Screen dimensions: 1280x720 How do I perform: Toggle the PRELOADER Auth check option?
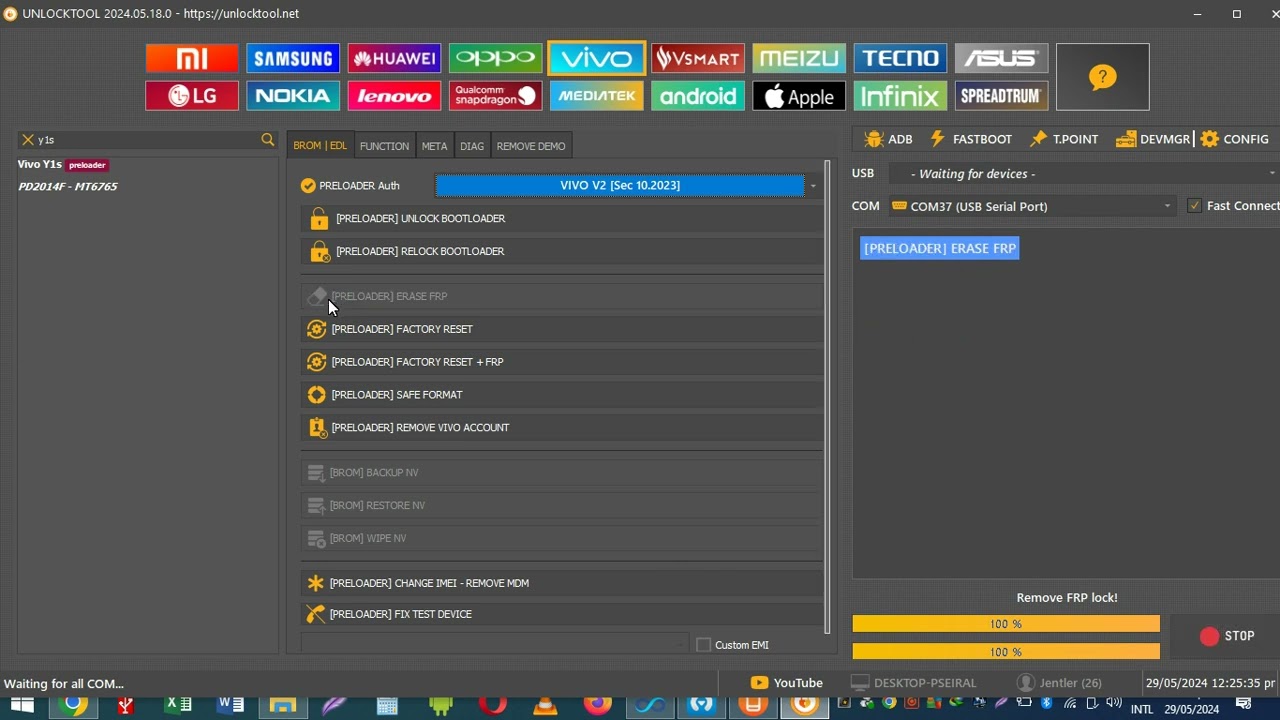(x=308, y=186)
